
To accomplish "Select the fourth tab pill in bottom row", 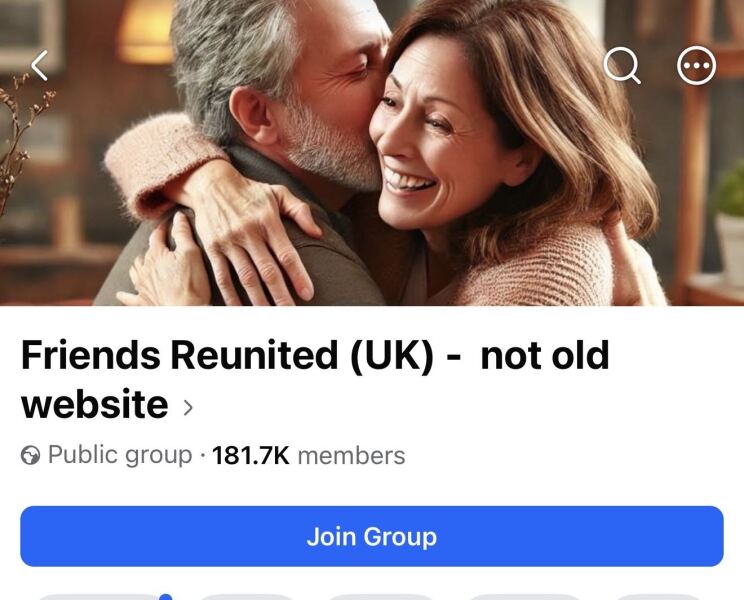I will (524, 597).
